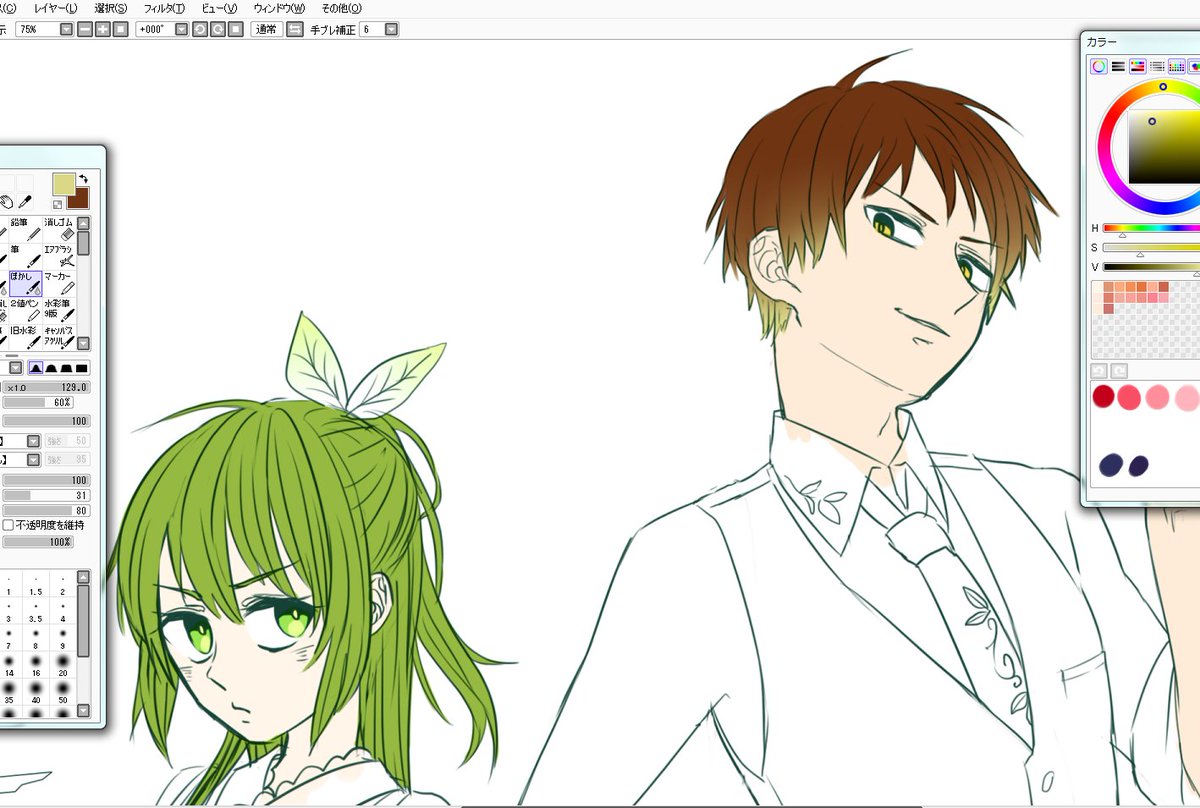Open the フィルタ(T) menu

point(164,8)
